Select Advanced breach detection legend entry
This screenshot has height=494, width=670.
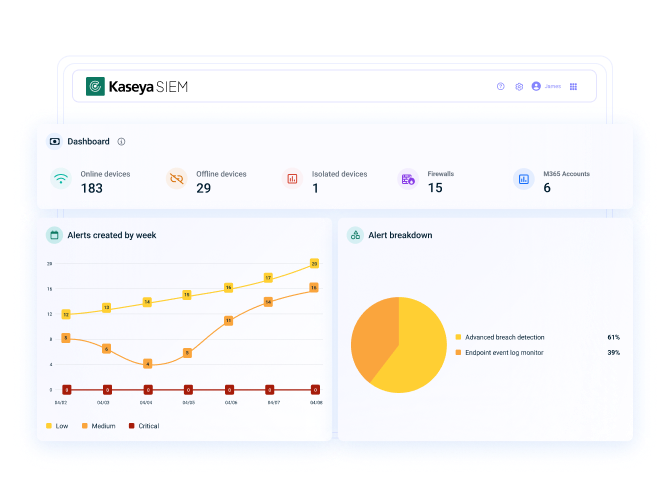point(500,337)
